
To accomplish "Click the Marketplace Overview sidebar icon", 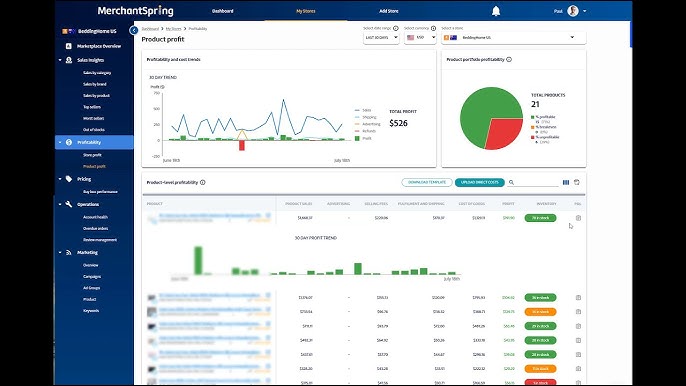I will (x=69, y=46).
